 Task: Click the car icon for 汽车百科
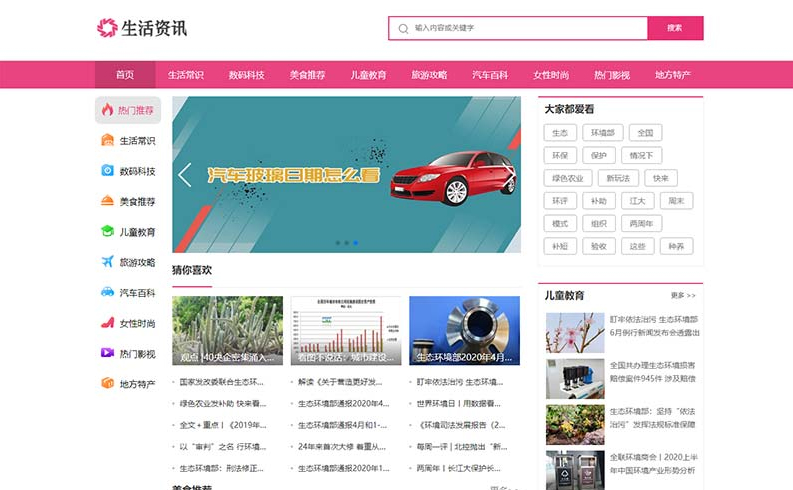click(x=107, y=292)
